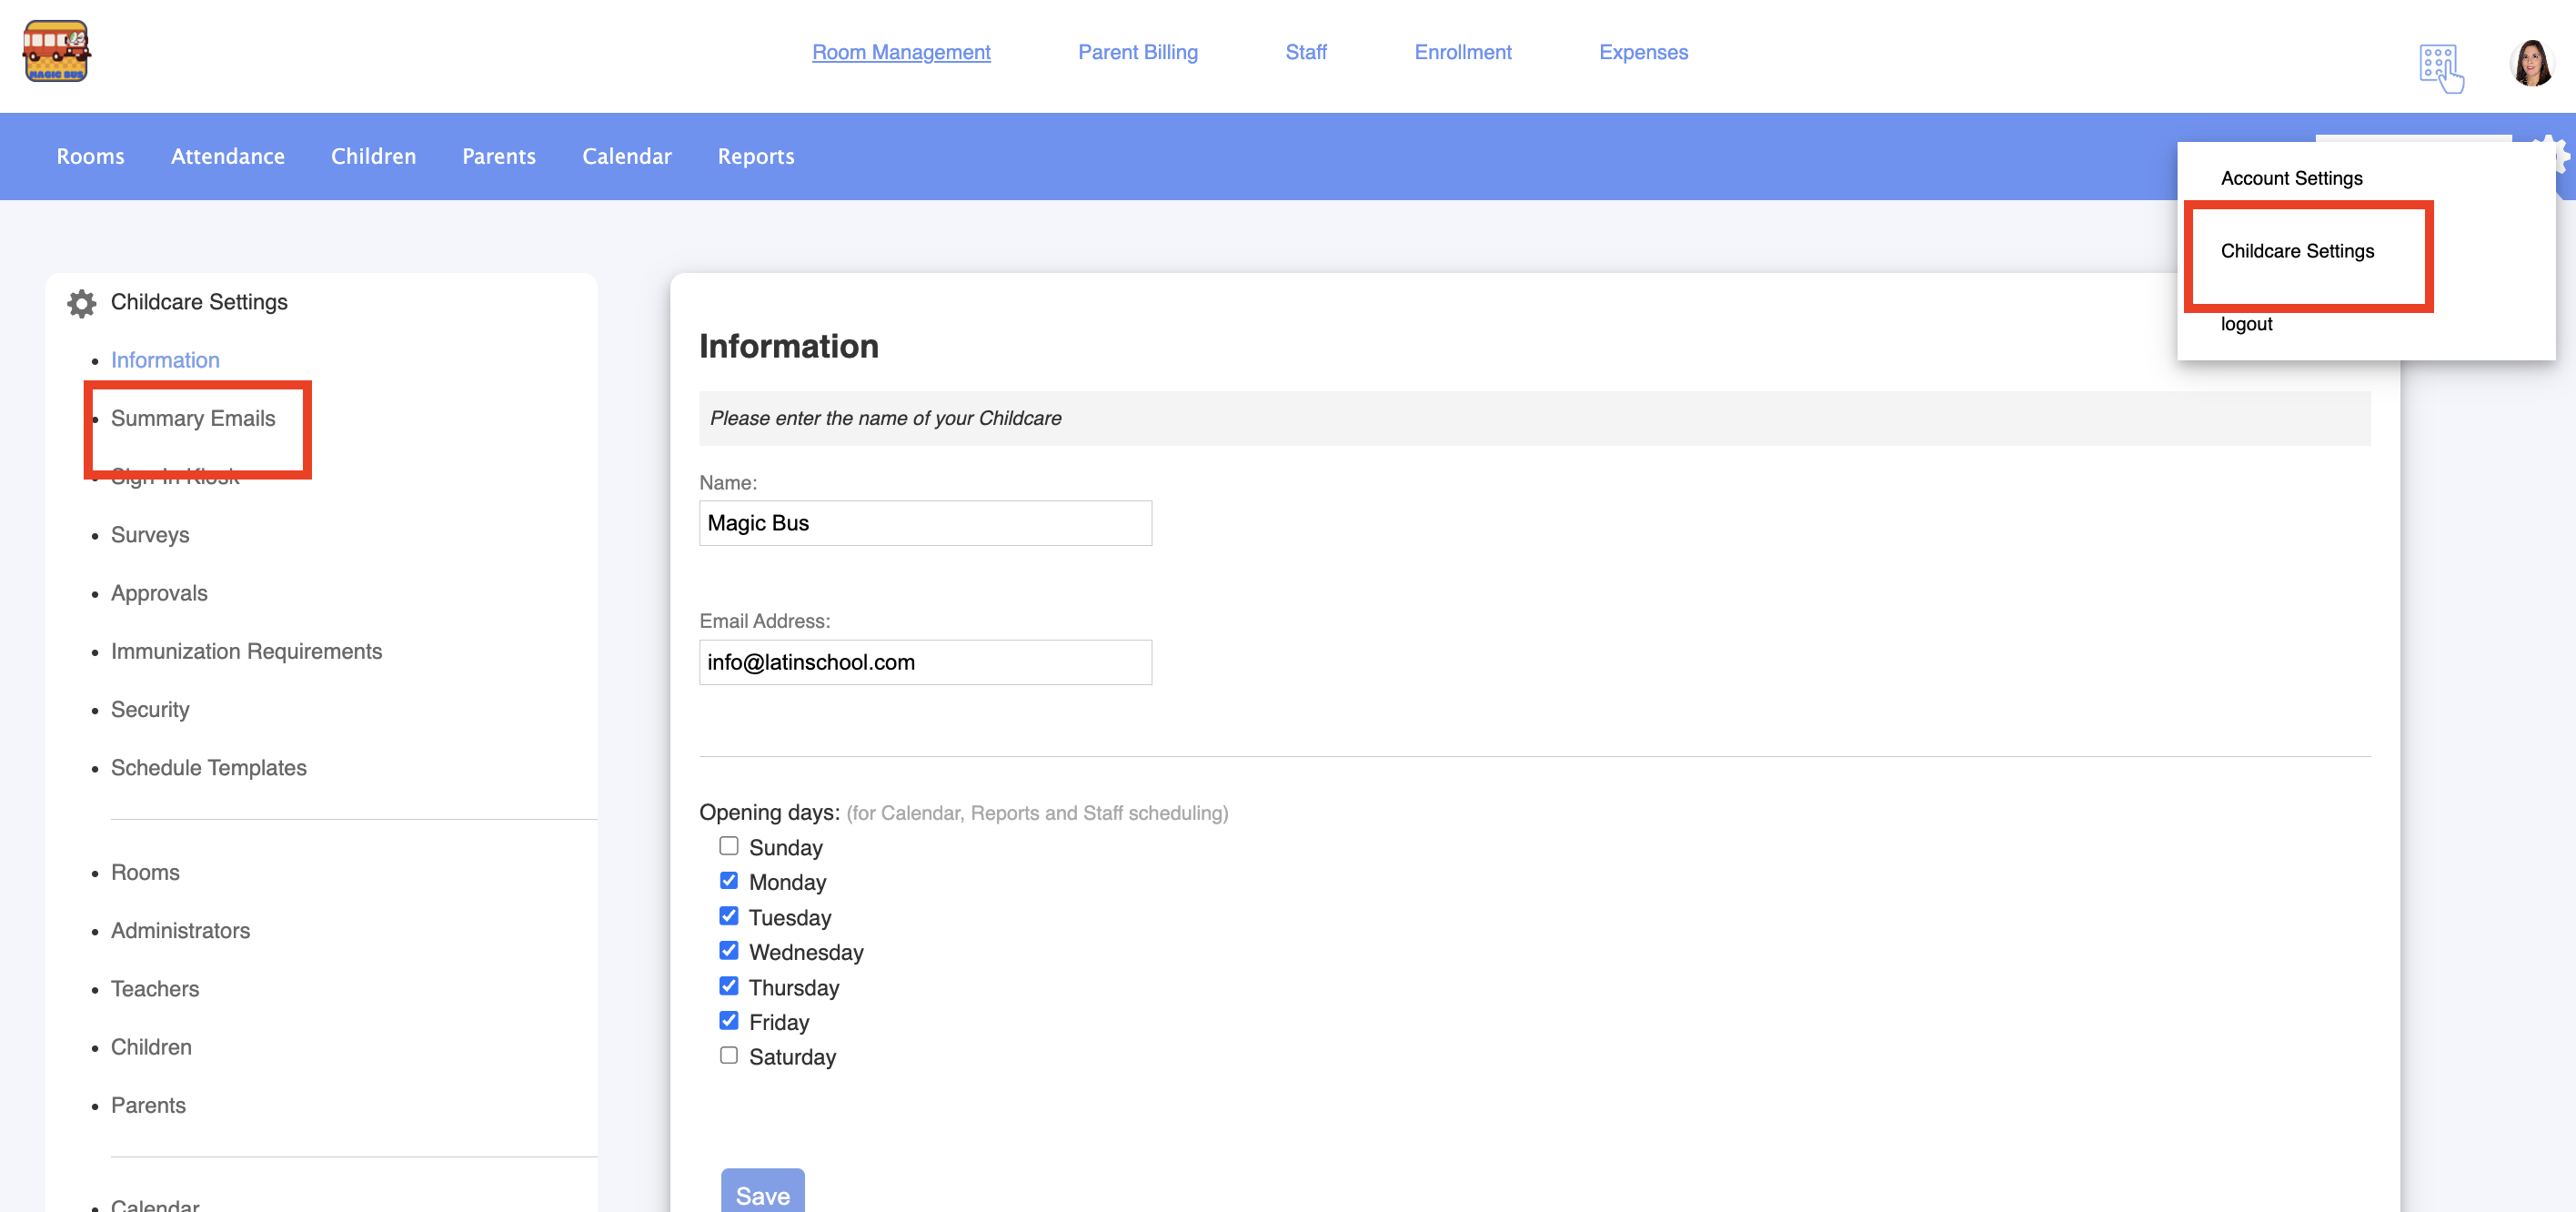The width and height of the screenshot is (2576, 1212).
Task: Open the Parent Billing link
Action: [x=1137, y=52]
